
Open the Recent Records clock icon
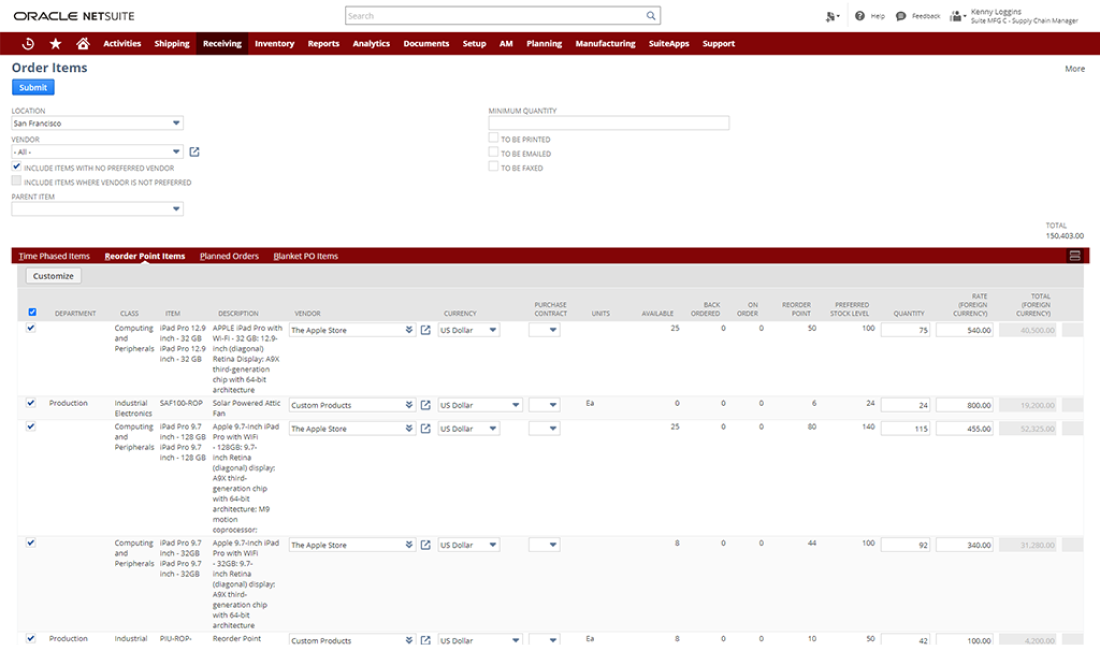[x=28, y=43]
